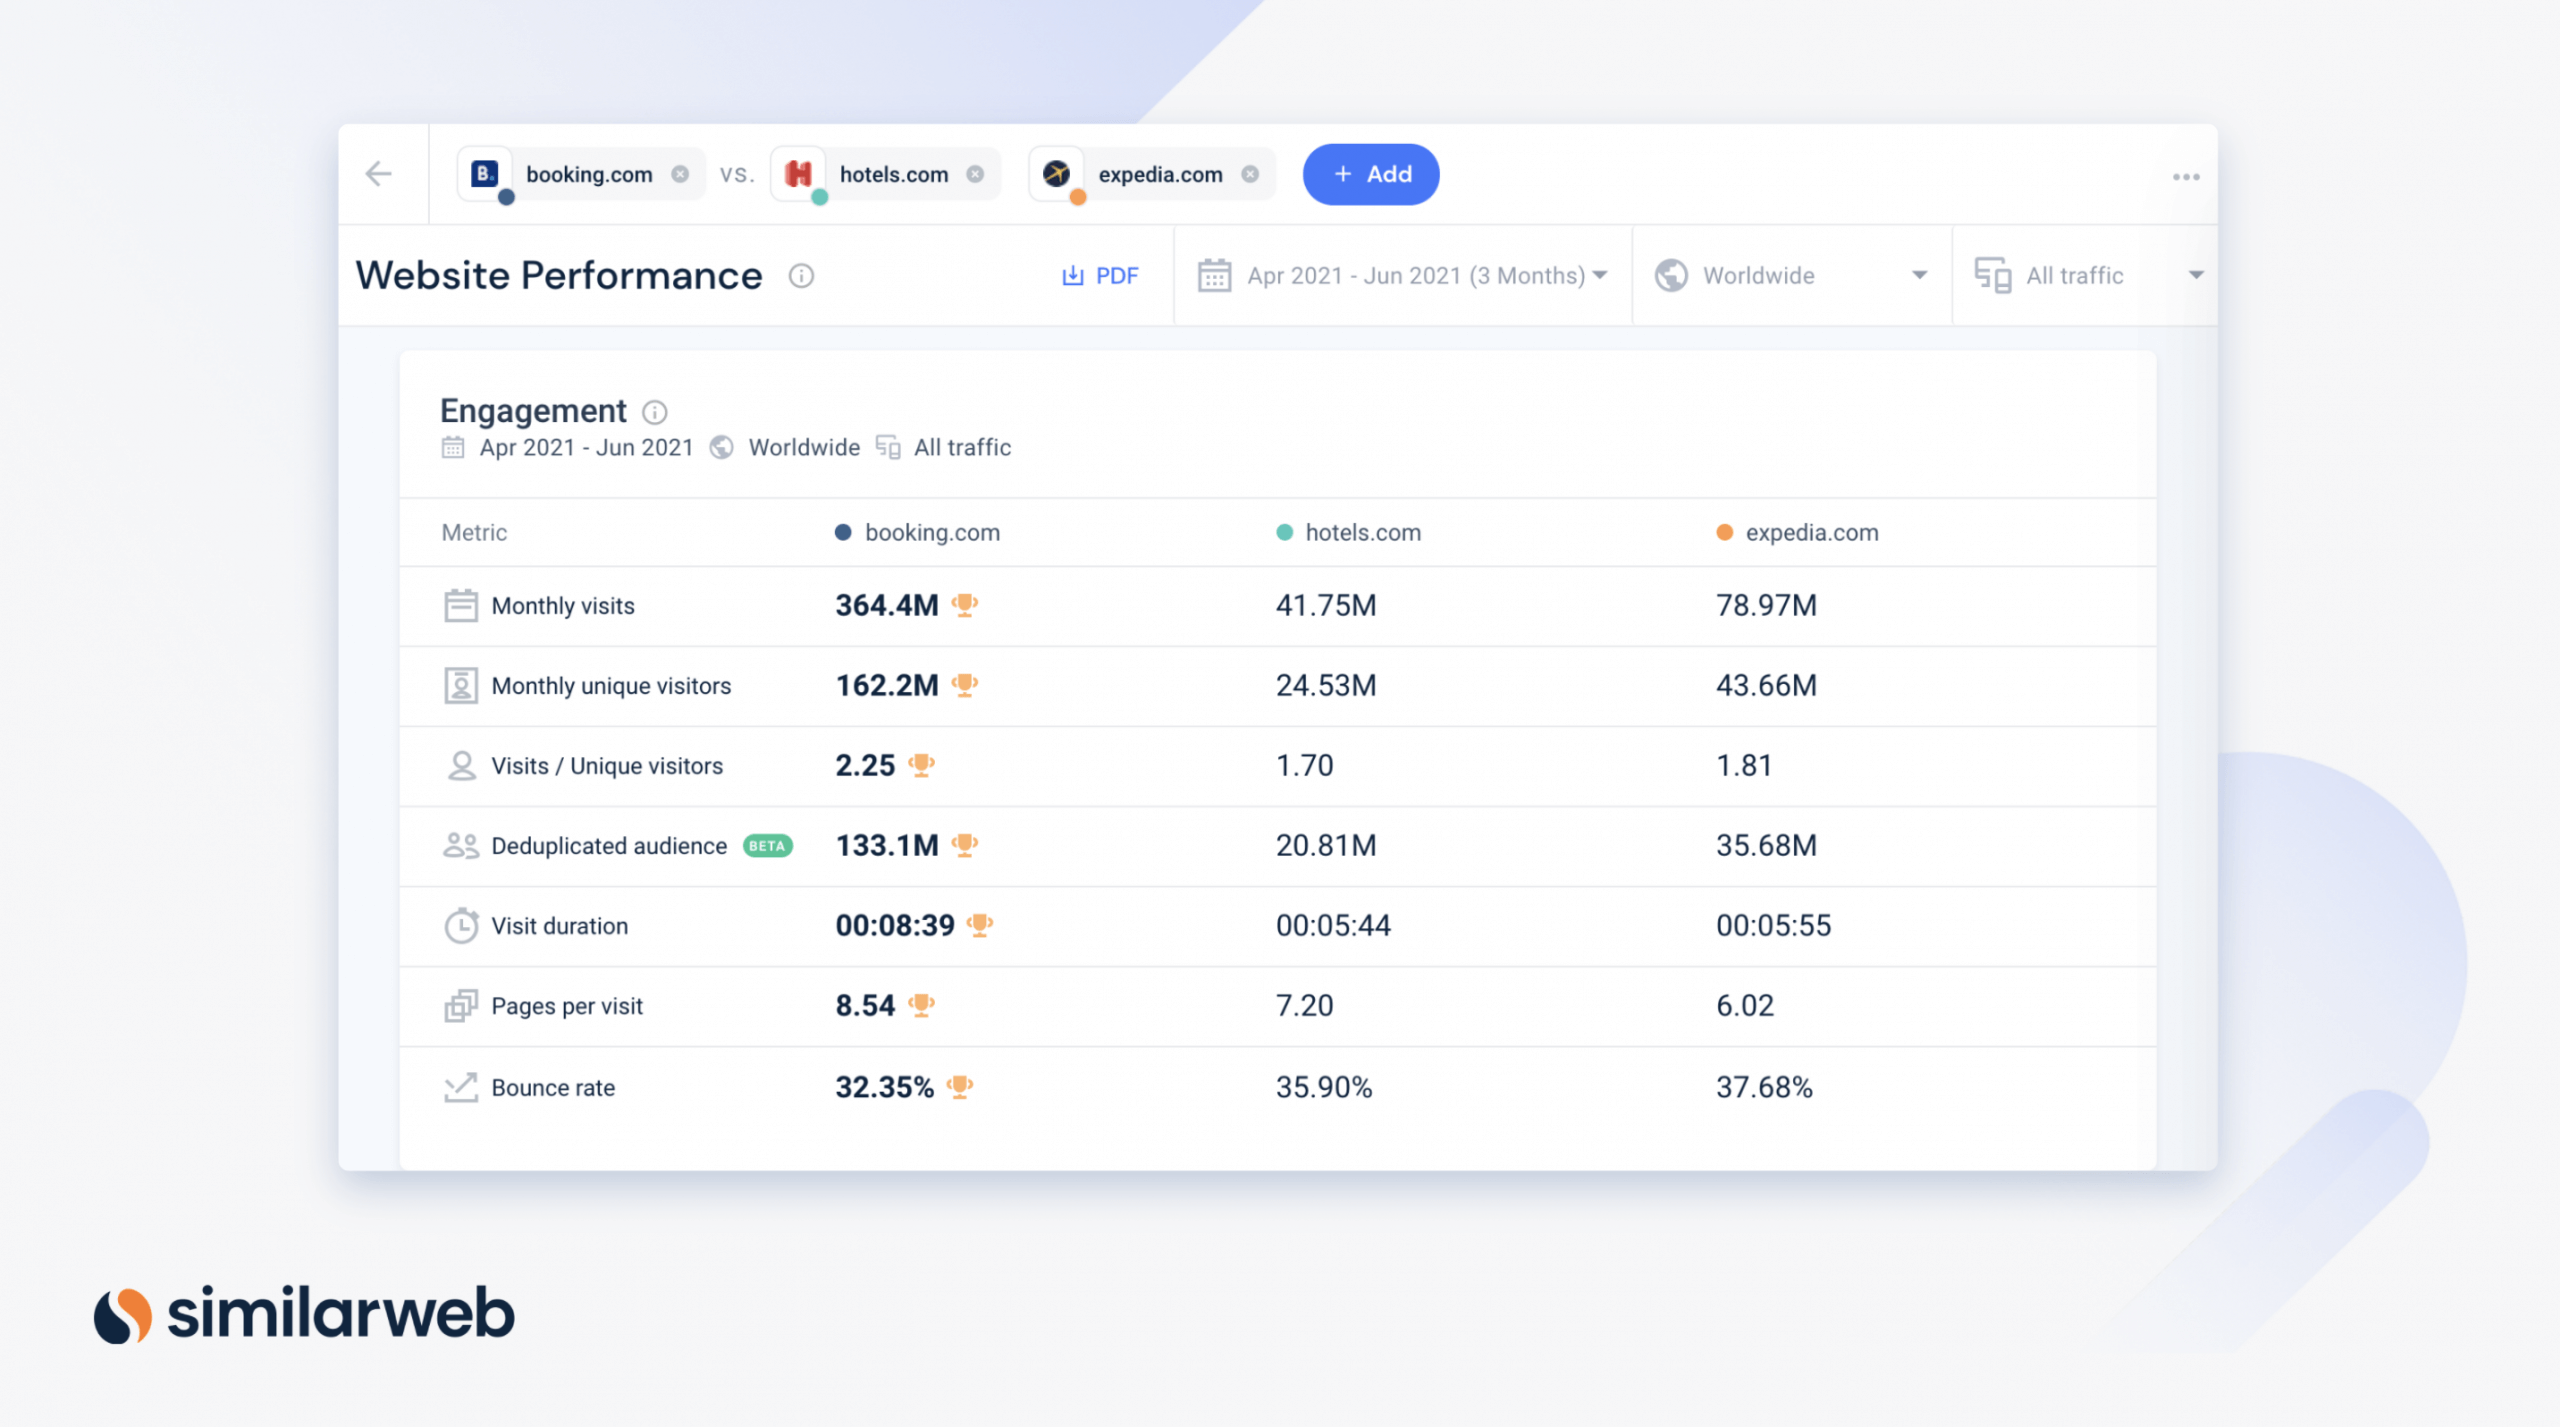Click the back navigation arrow button

point(380,174)
